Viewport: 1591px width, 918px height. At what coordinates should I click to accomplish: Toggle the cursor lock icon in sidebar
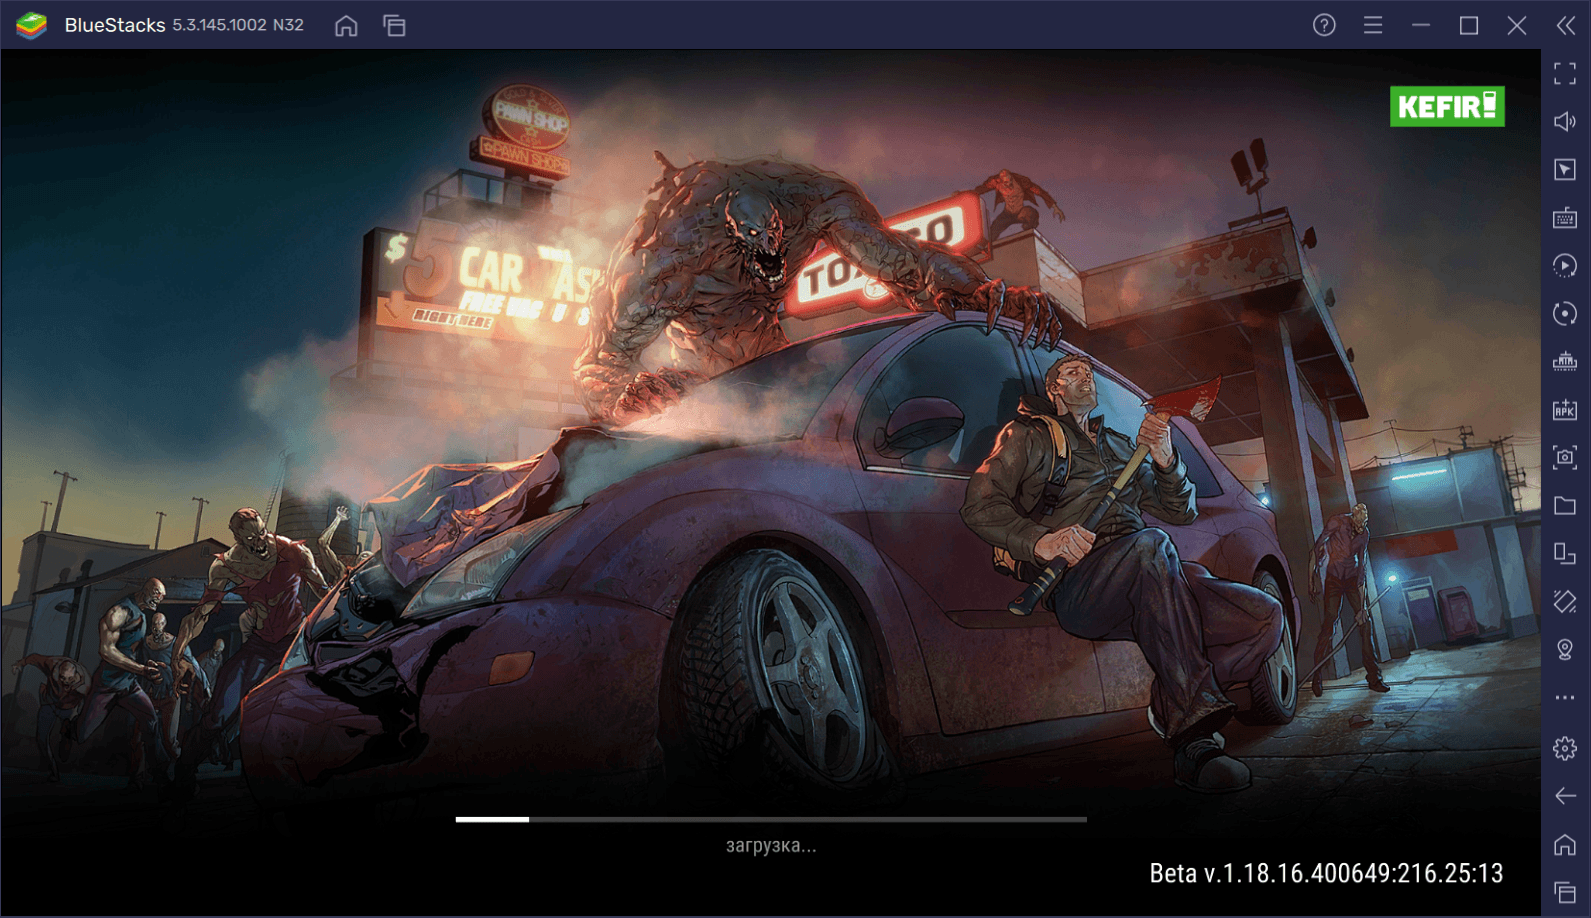1565,169
